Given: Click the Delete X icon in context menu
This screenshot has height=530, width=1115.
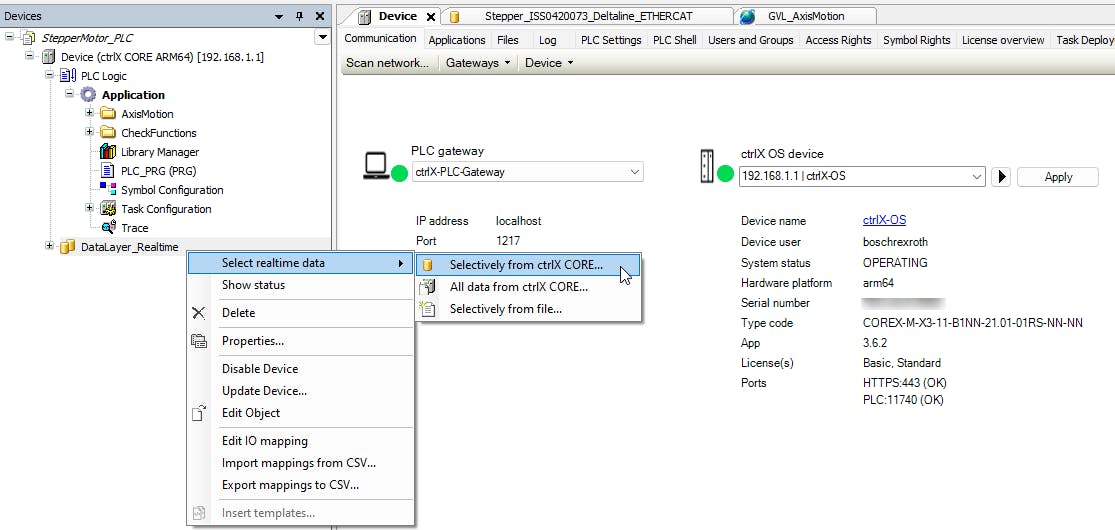Looking at the screenshot, I should point(199,313).
